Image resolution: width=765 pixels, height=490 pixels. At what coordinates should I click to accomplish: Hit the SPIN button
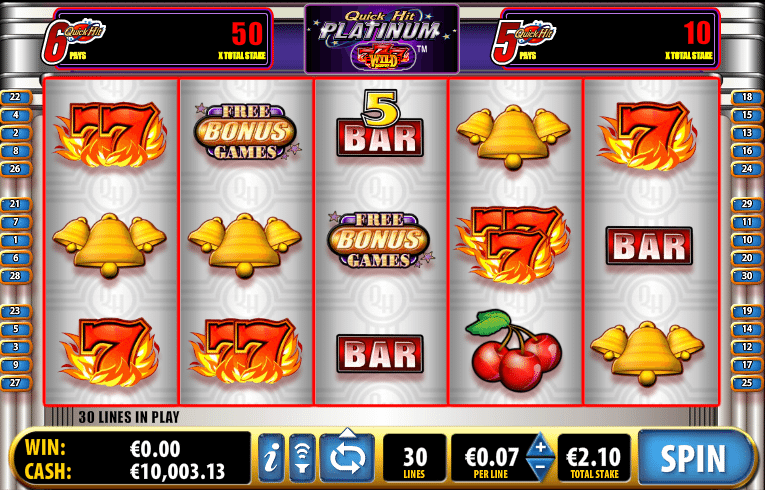(x=693, y=458)
